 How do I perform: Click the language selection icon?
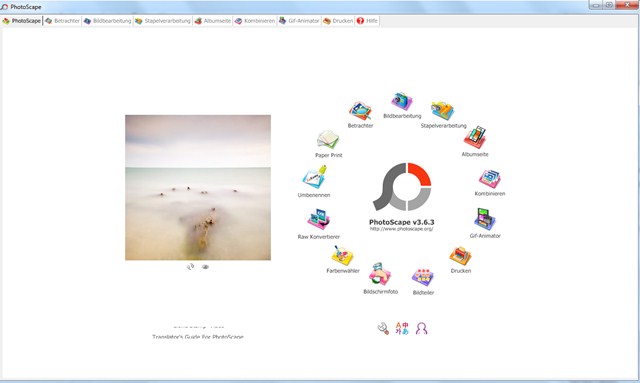coord(402,328)
